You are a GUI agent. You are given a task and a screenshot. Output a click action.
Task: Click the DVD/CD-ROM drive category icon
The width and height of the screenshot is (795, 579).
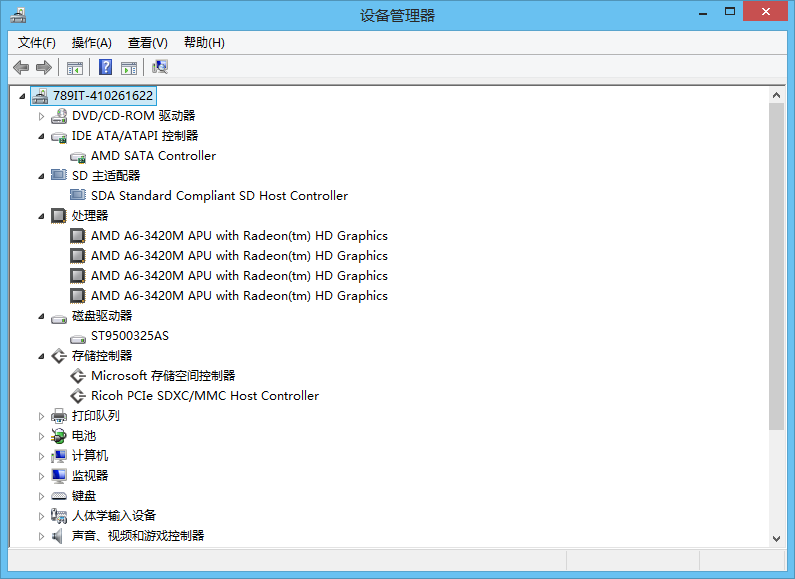59,116
